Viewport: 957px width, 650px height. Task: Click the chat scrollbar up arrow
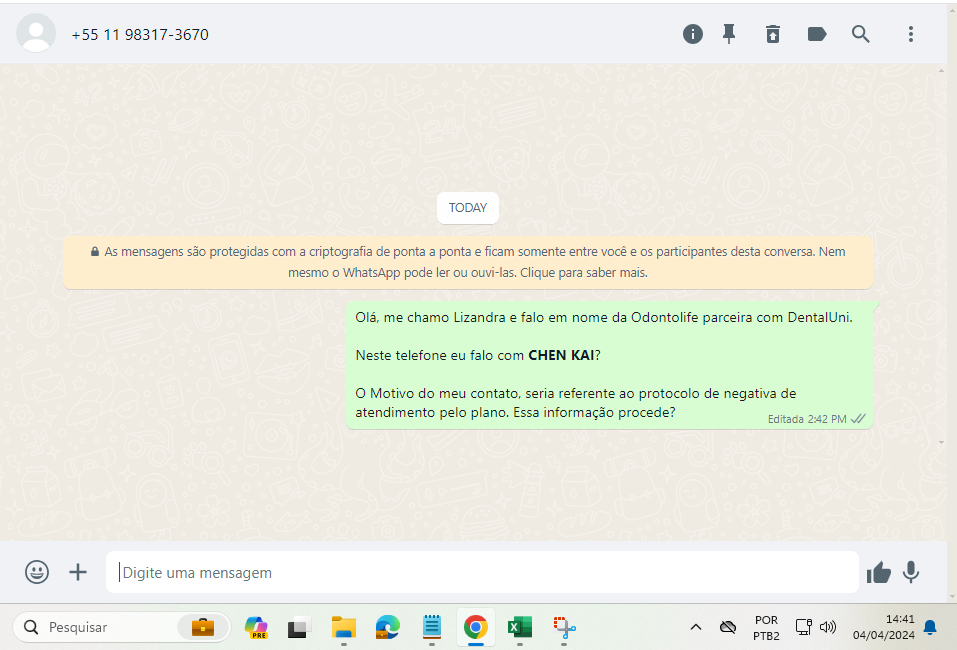[x=942, y=71]
